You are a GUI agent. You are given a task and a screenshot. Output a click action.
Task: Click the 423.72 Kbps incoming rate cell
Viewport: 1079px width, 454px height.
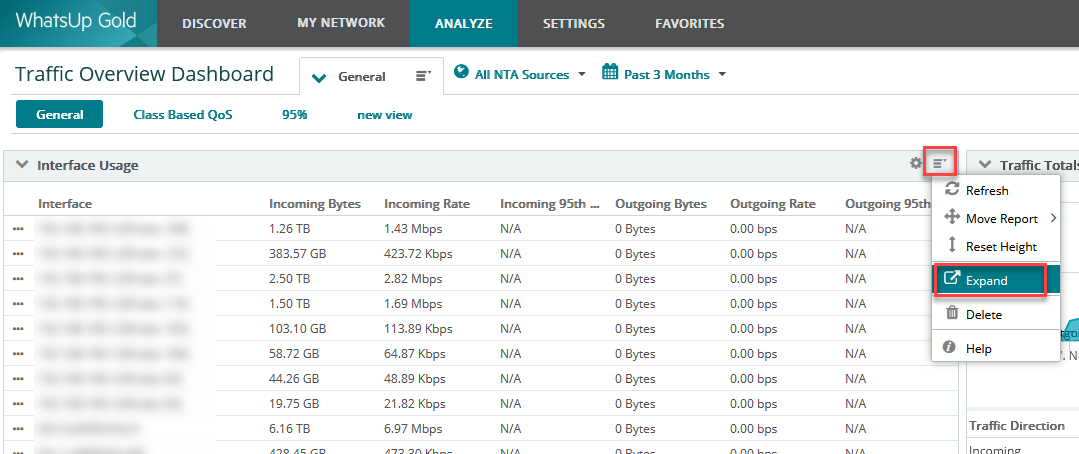418,254
